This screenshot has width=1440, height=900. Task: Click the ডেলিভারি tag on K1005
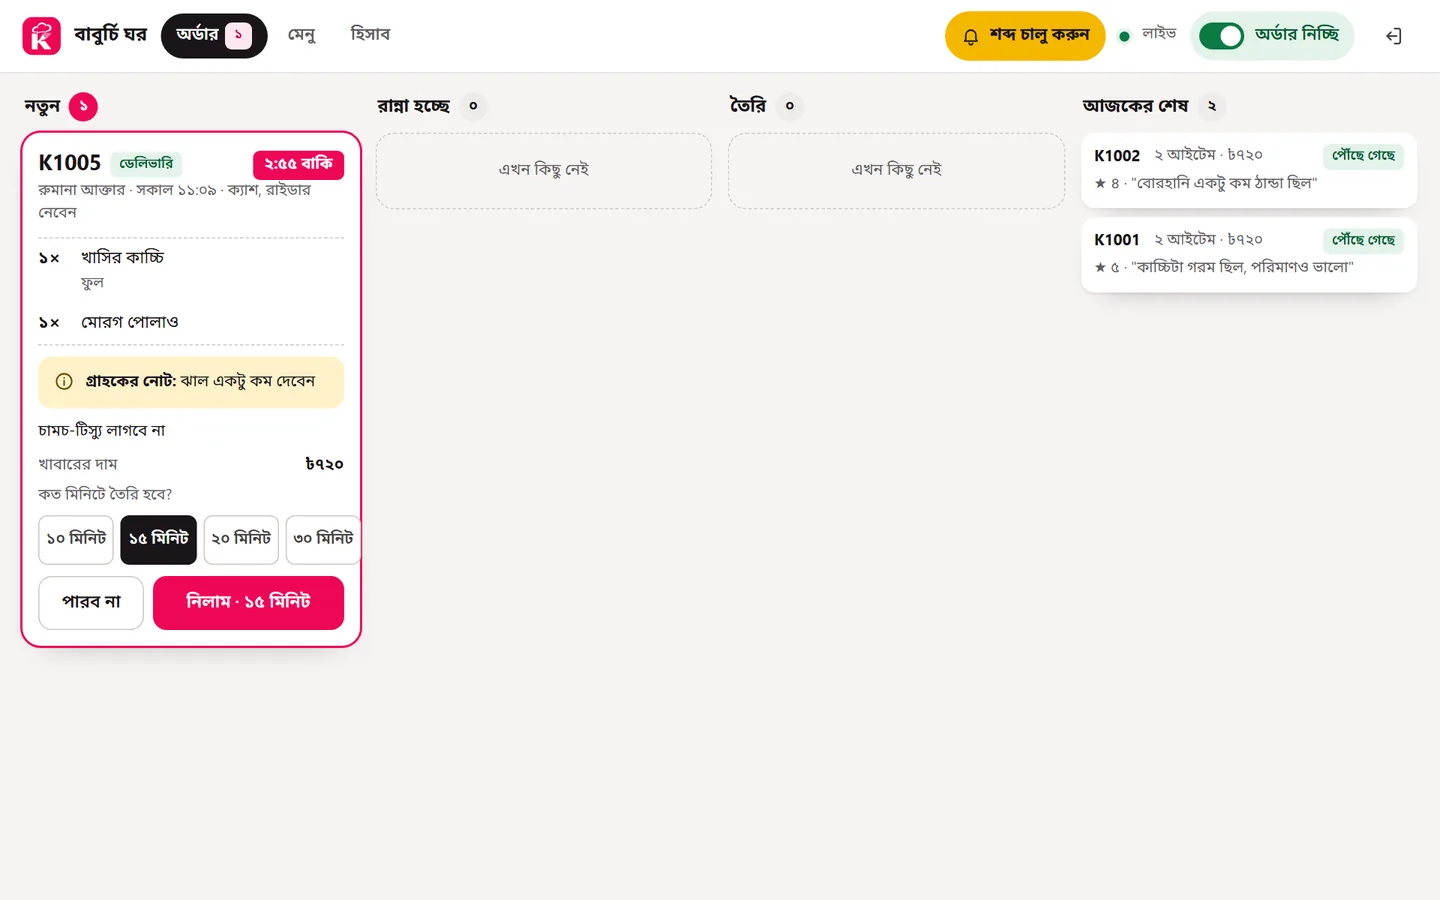146,164
